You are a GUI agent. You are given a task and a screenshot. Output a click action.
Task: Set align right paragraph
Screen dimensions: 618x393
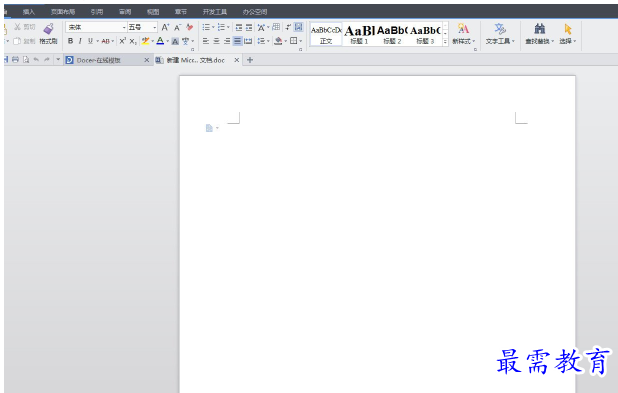227,41
